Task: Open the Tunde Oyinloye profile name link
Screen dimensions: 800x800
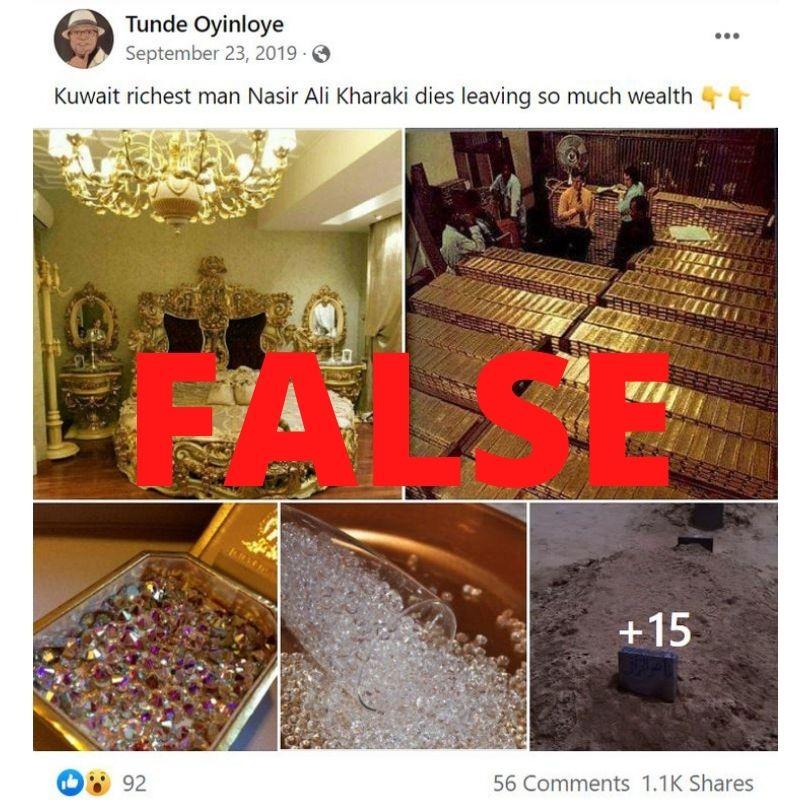Action: 205,24
